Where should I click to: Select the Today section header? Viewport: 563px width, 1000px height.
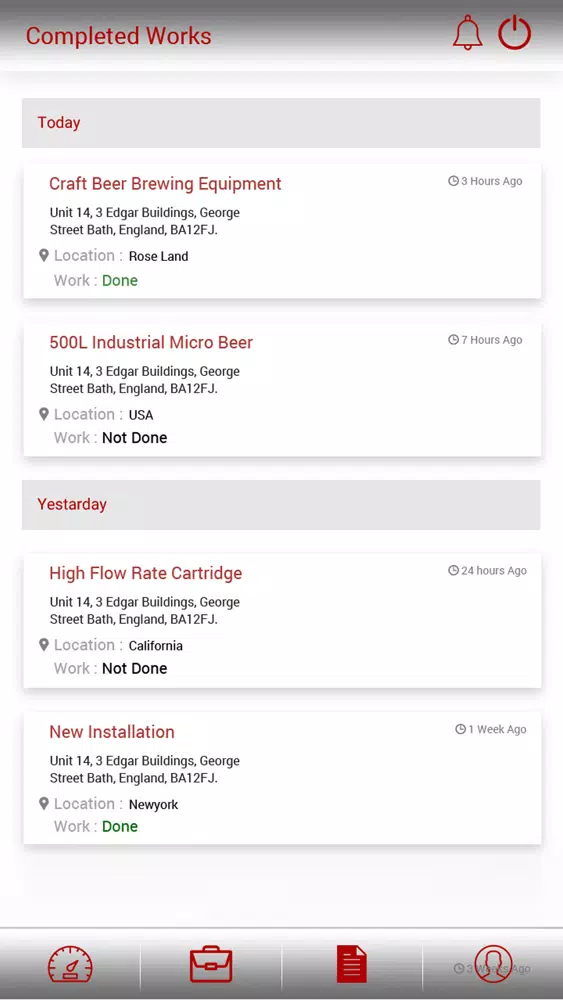(281, 122)
